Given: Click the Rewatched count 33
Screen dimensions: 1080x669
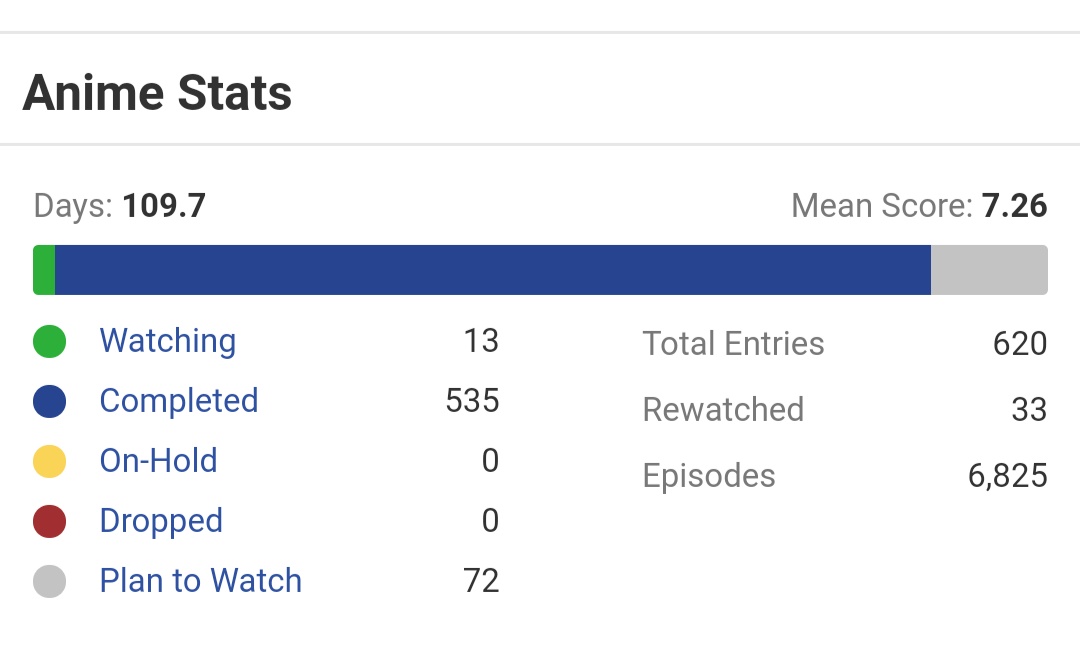Looking at the screenshot, I should pos(1030,409).
